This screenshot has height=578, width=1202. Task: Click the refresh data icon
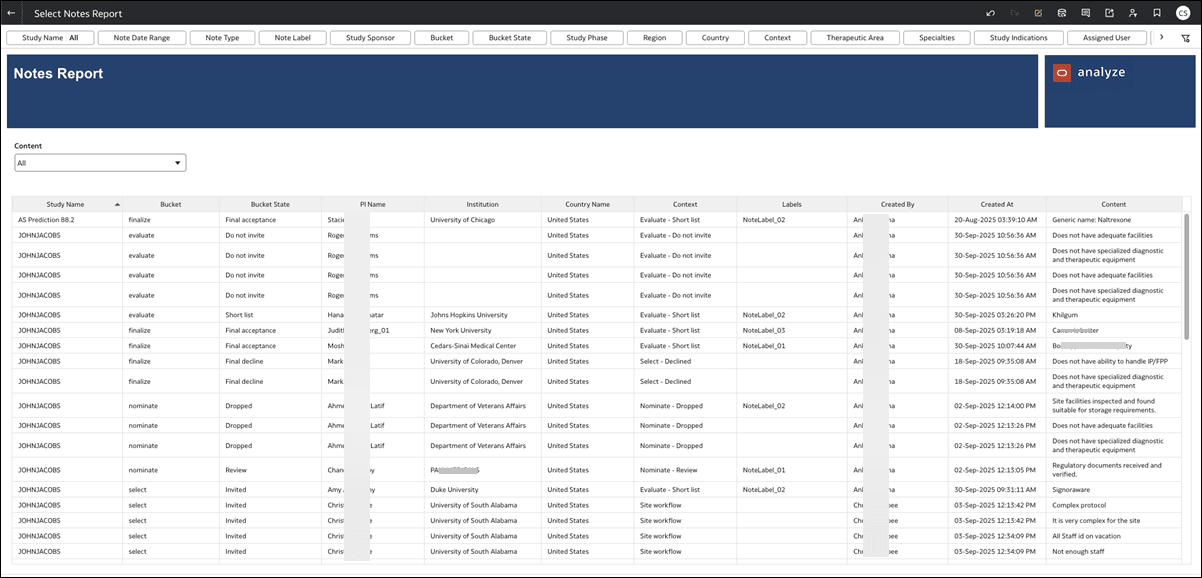coord(1062,13)
